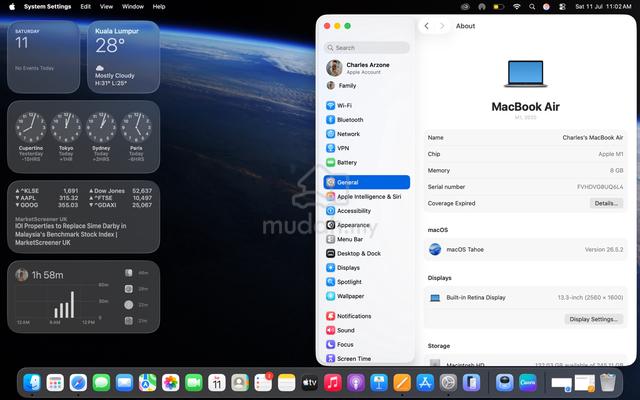Go back using the back chevron

coord(426,26)
